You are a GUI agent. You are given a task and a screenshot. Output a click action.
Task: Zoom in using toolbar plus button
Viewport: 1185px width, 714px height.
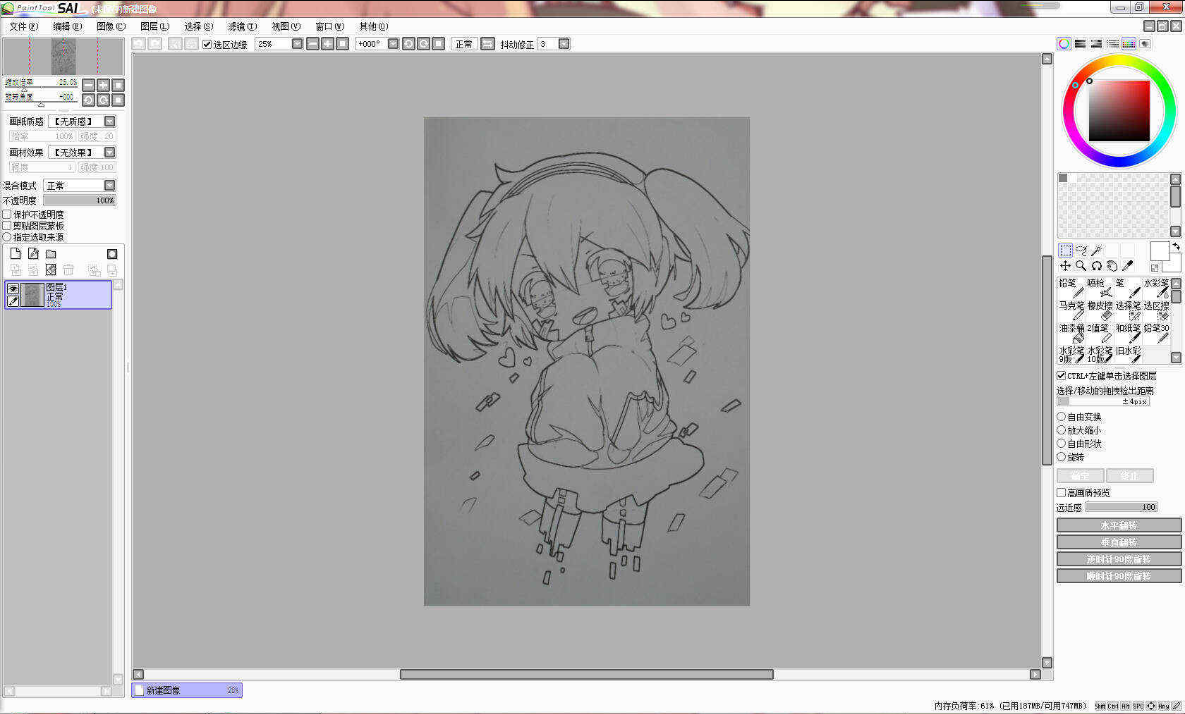pos(327,44)
